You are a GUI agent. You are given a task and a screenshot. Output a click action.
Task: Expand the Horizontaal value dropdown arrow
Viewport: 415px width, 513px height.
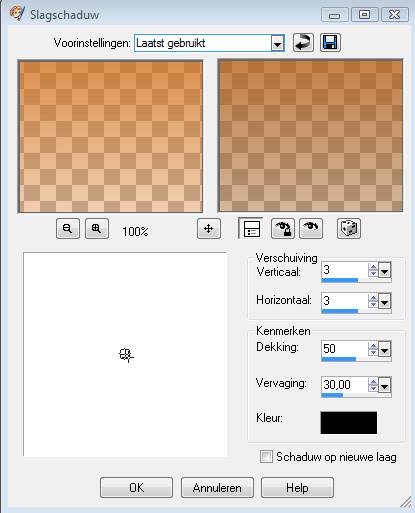point(384,301)
